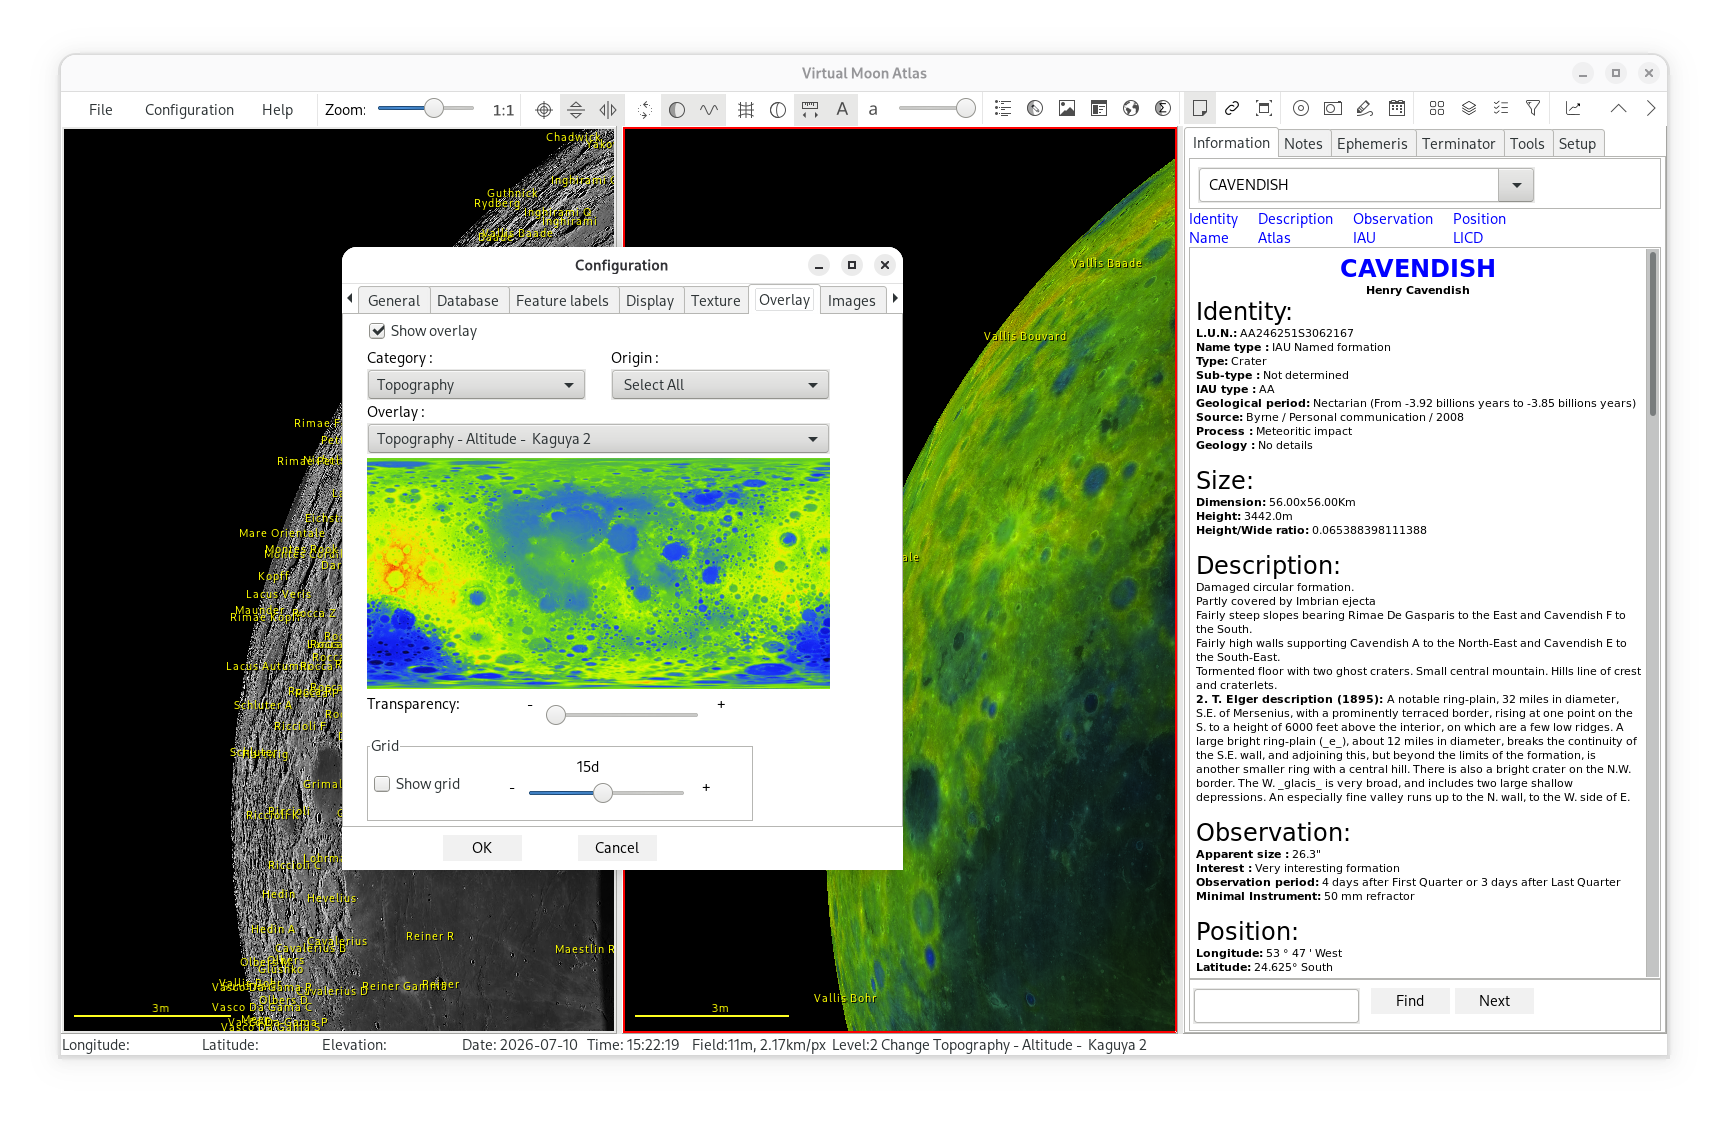The image size is (1728, 1122).
Task: Click the calendar toolbar icon
Action: [1397, 108]
